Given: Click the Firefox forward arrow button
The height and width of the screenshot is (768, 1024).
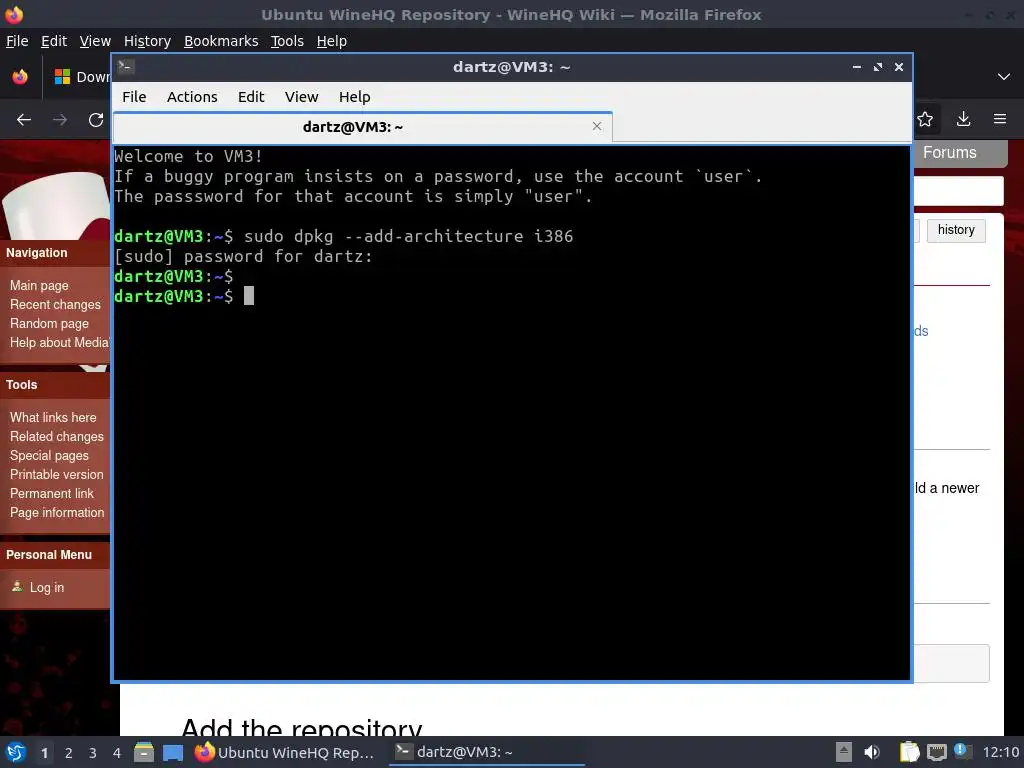Looking at the screenshot, I should [60, 120].
